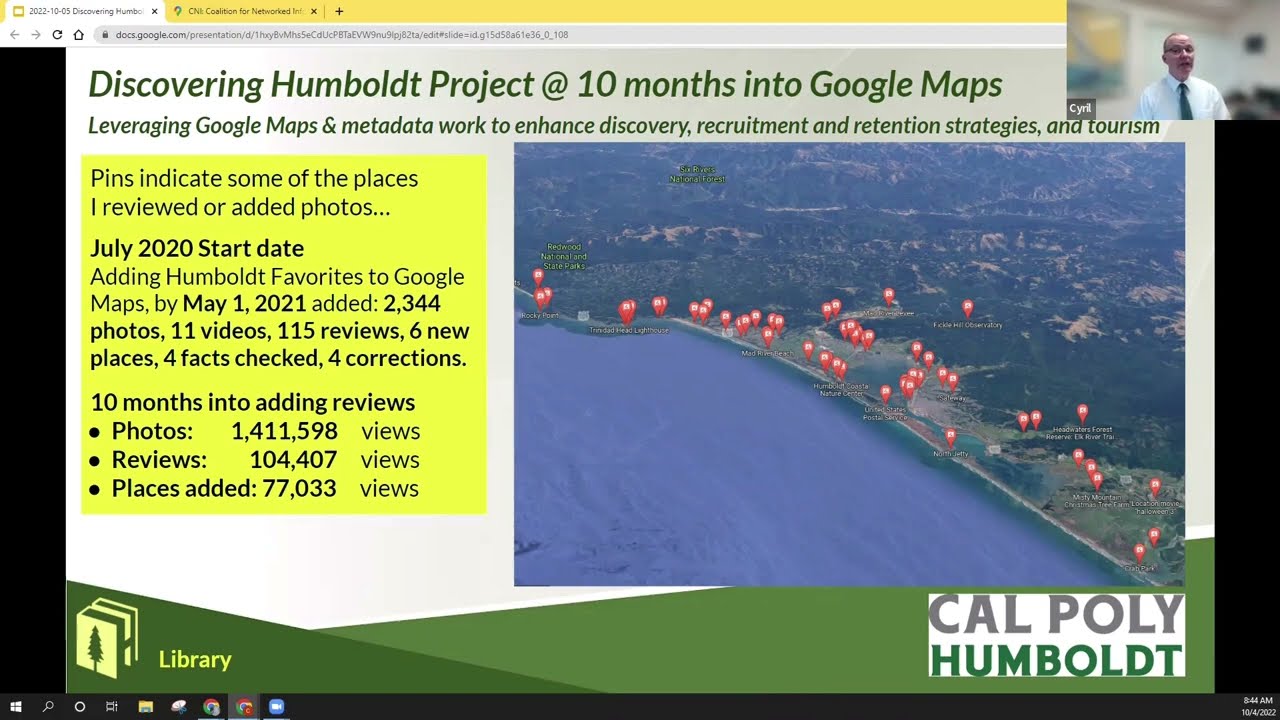
Task: Click the Headwaters Forest Reserve map label
Action: pyautogui.click(x=1080, y=433)
